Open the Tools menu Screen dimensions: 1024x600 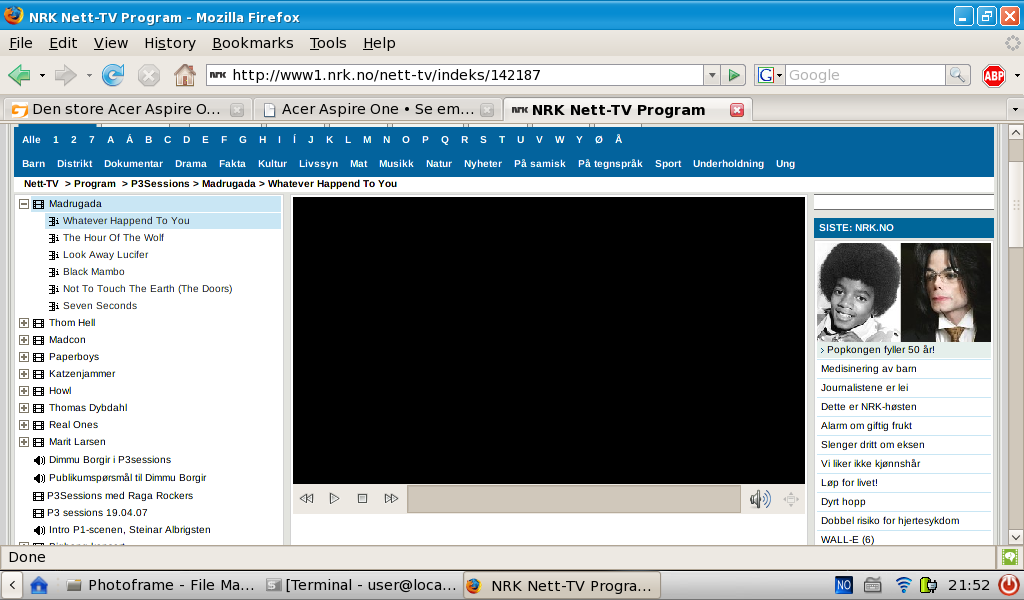[328, 43]
